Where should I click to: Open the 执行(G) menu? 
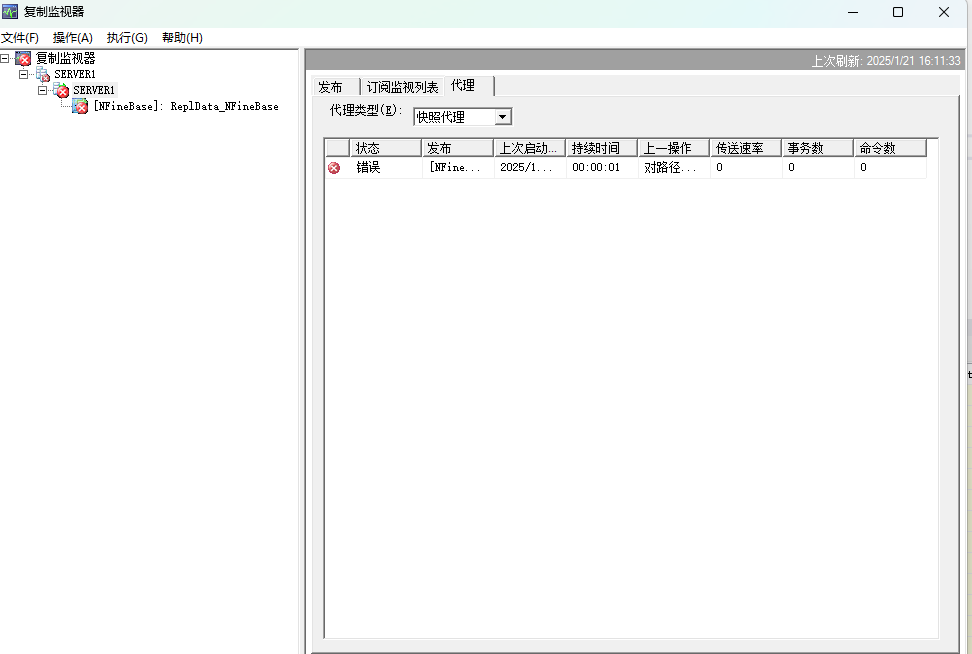pyautogui.click(x=127, y=38)
